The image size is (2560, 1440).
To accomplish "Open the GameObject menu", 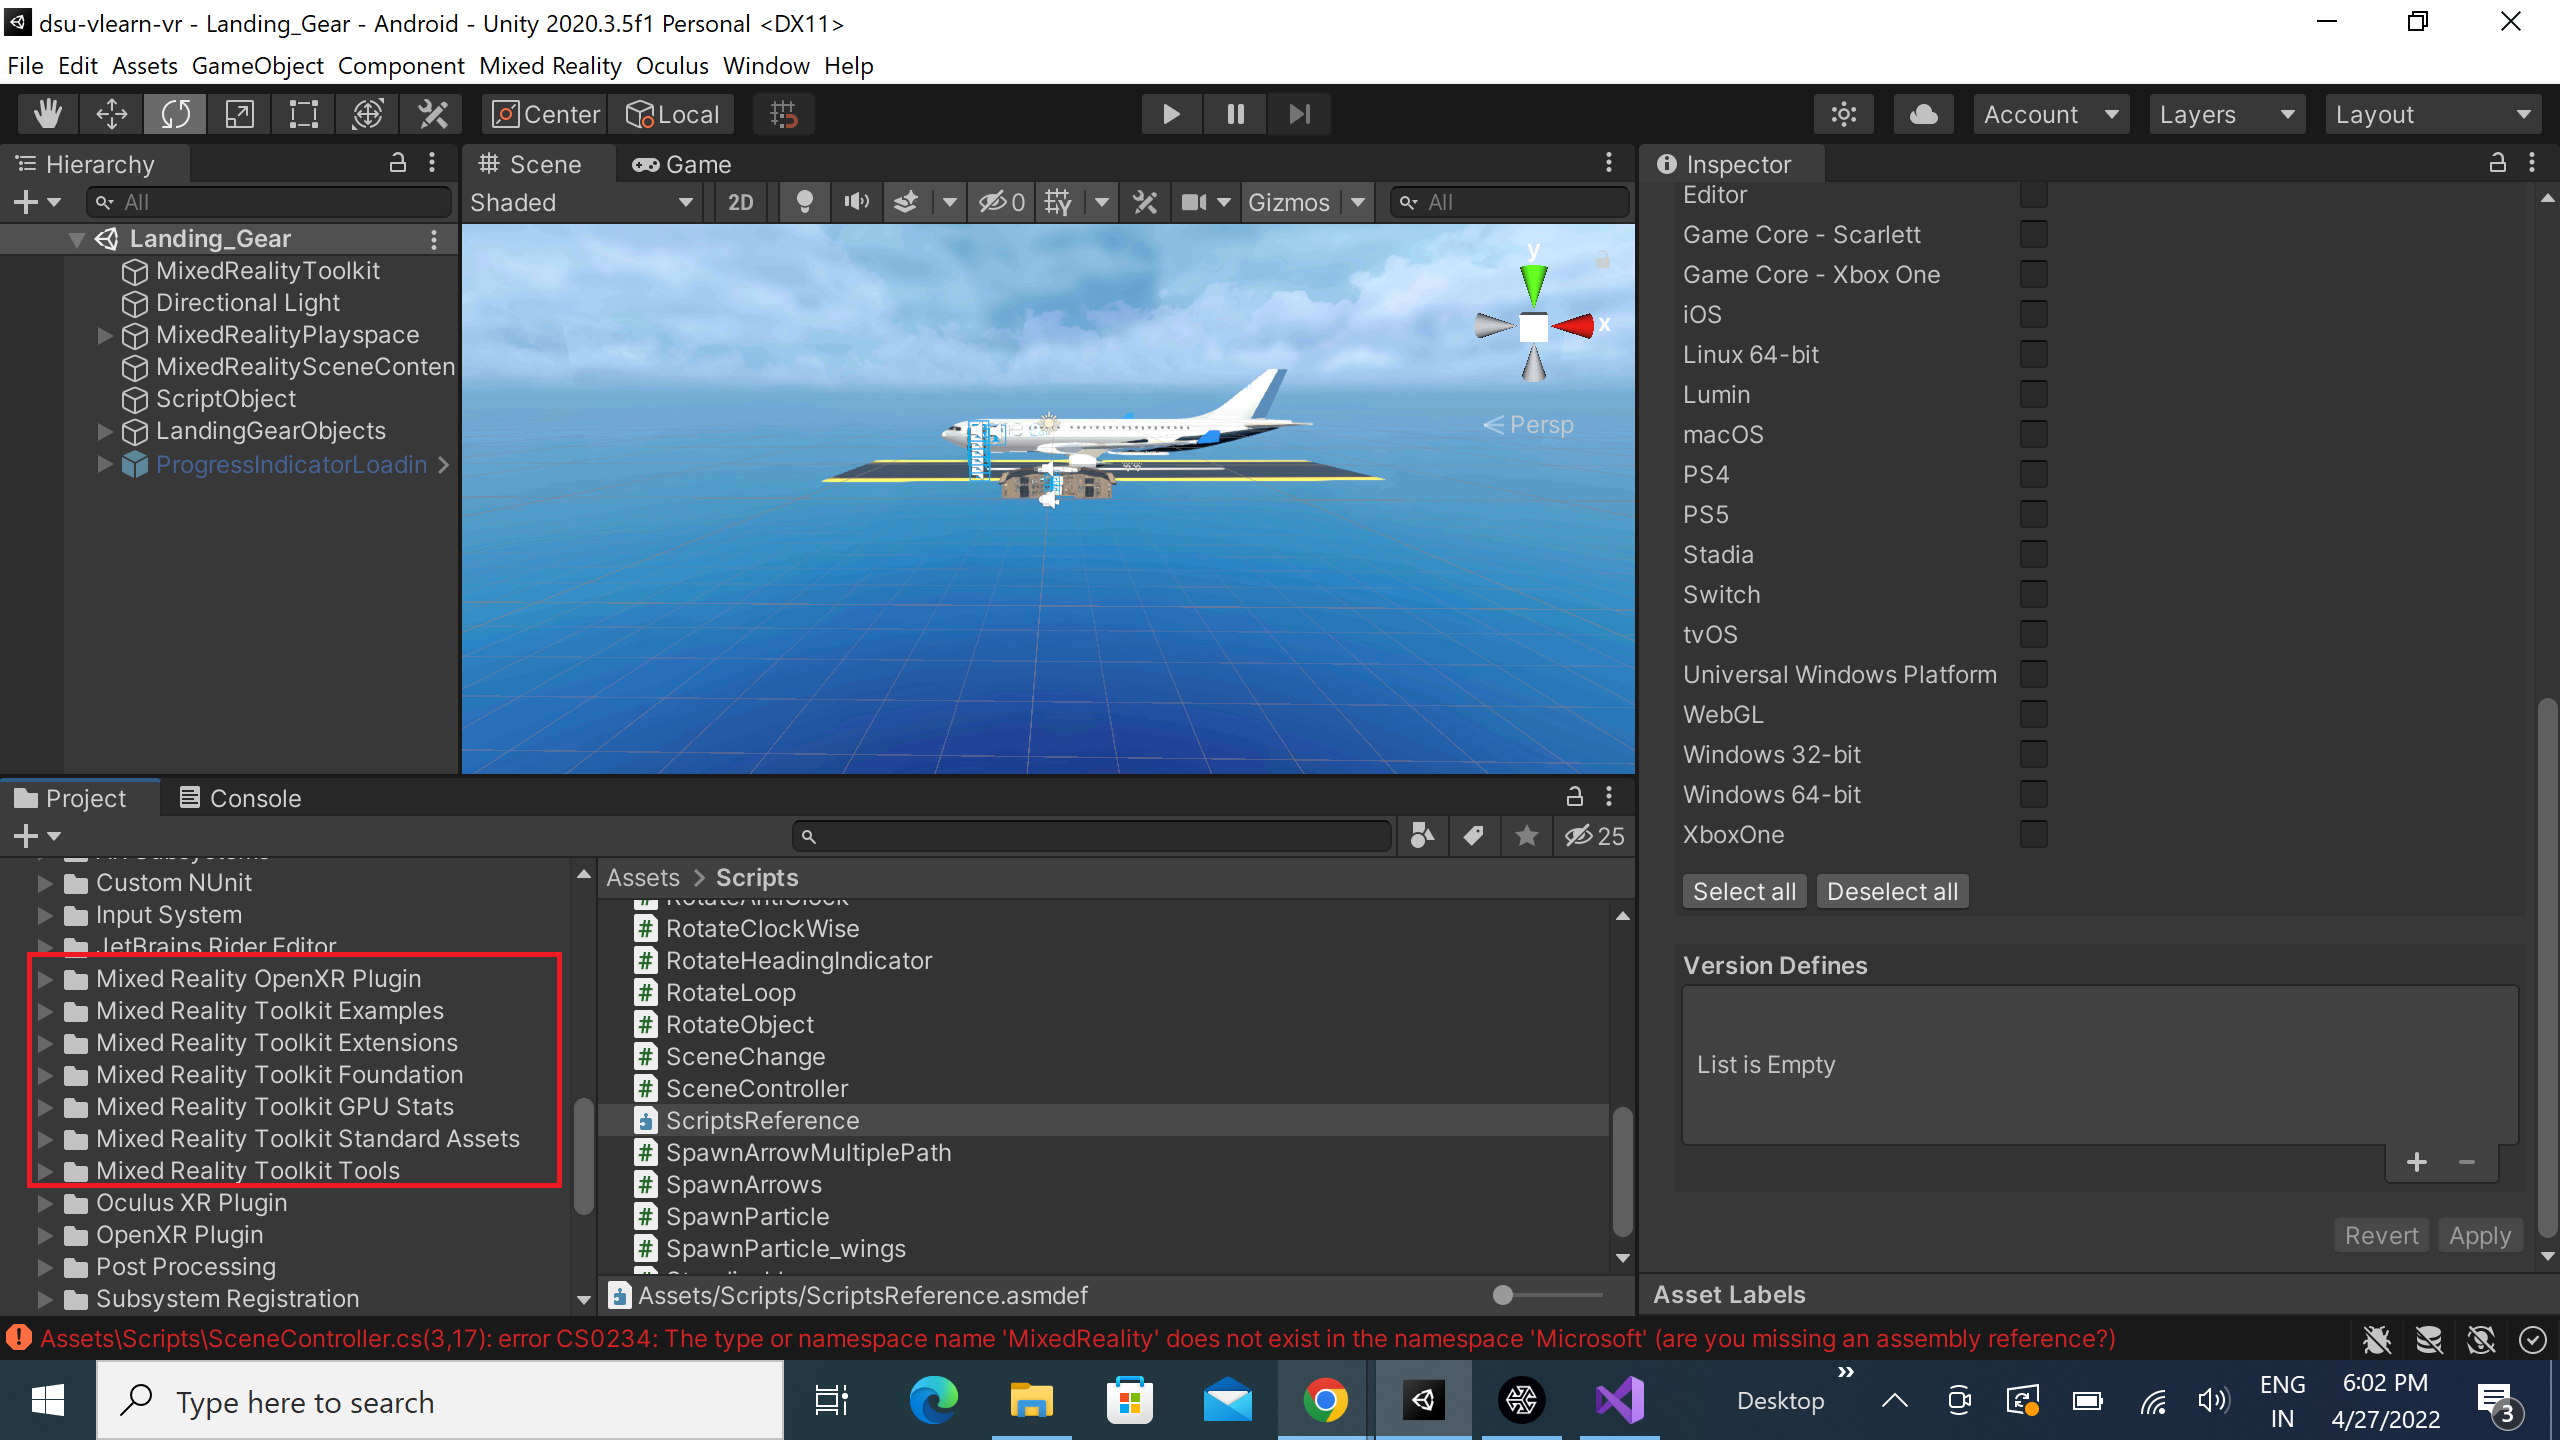I will click(257, 66).
